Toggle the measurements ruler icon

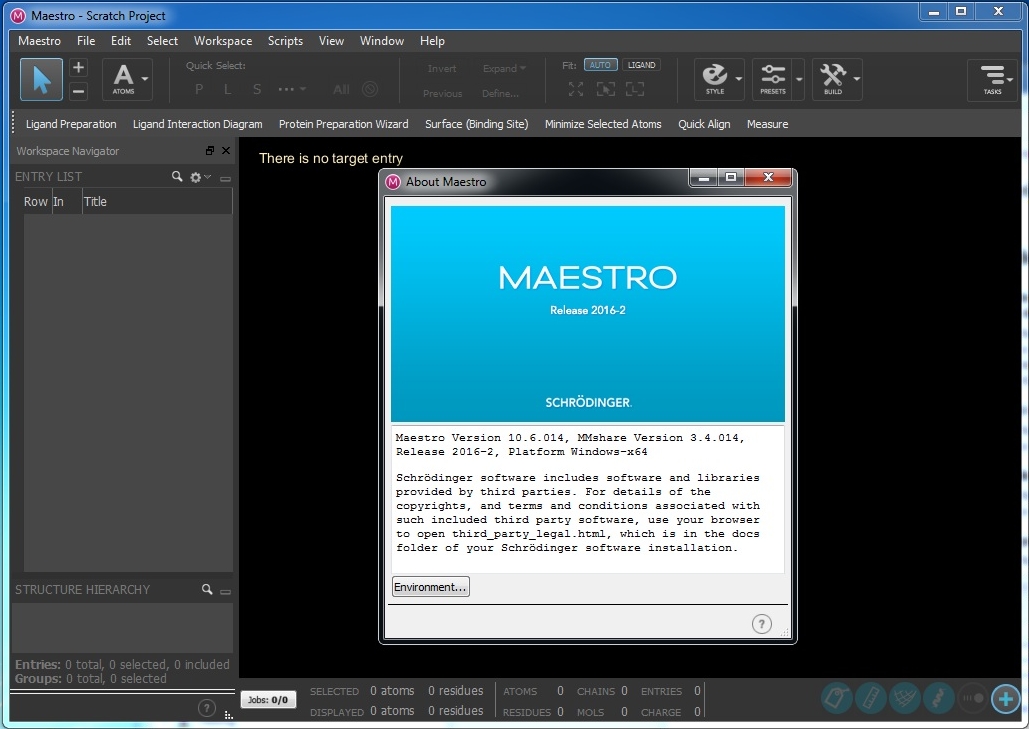click(x=871, y=698)
